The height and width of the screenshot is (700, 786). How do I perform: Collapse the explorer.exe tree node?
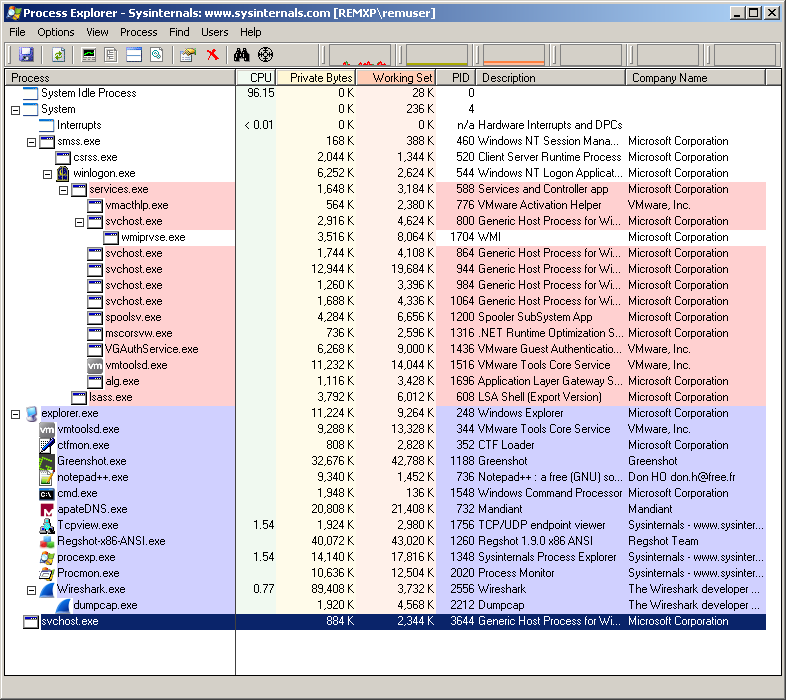coord(16,414)
